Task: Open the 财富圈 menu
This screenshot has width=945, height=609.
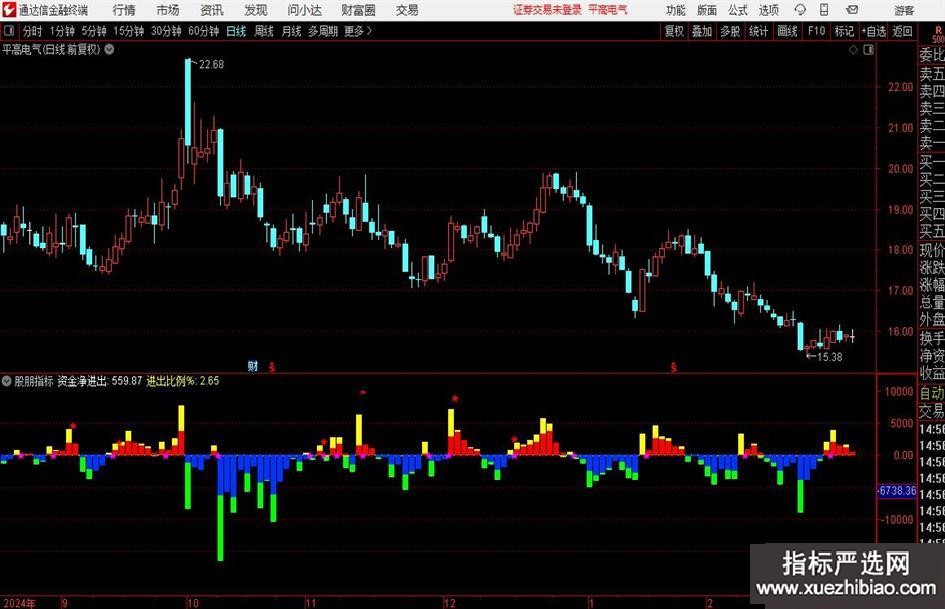Action: click(358, 10)
